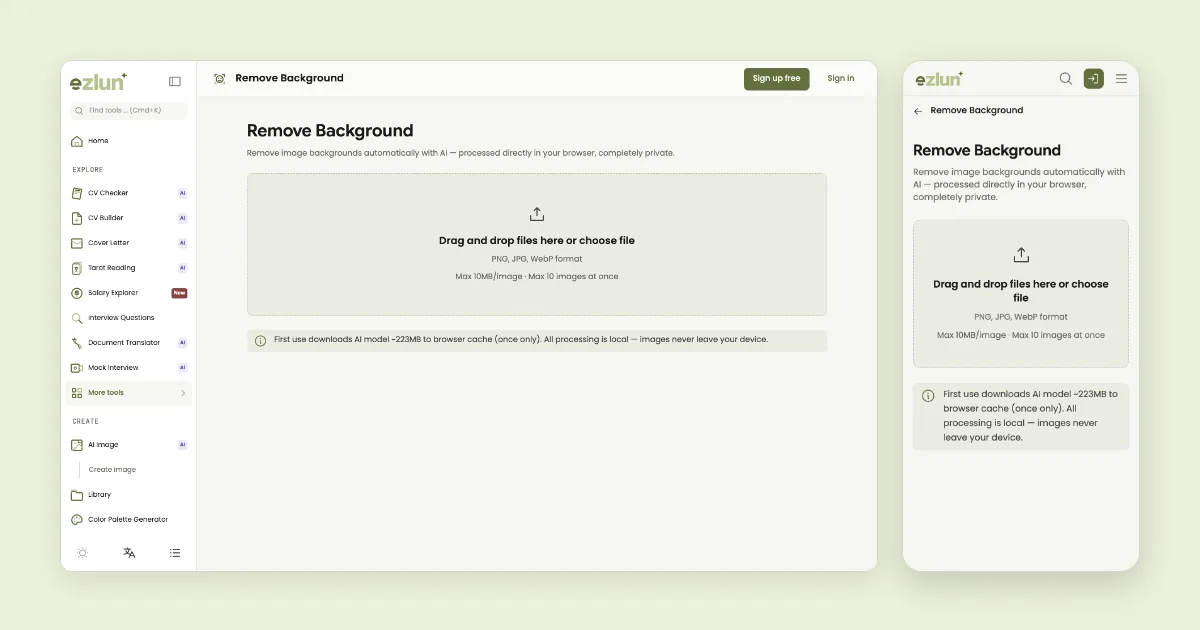
Task: Open Salary Explorer using its icon
Action: pos(77,293)
